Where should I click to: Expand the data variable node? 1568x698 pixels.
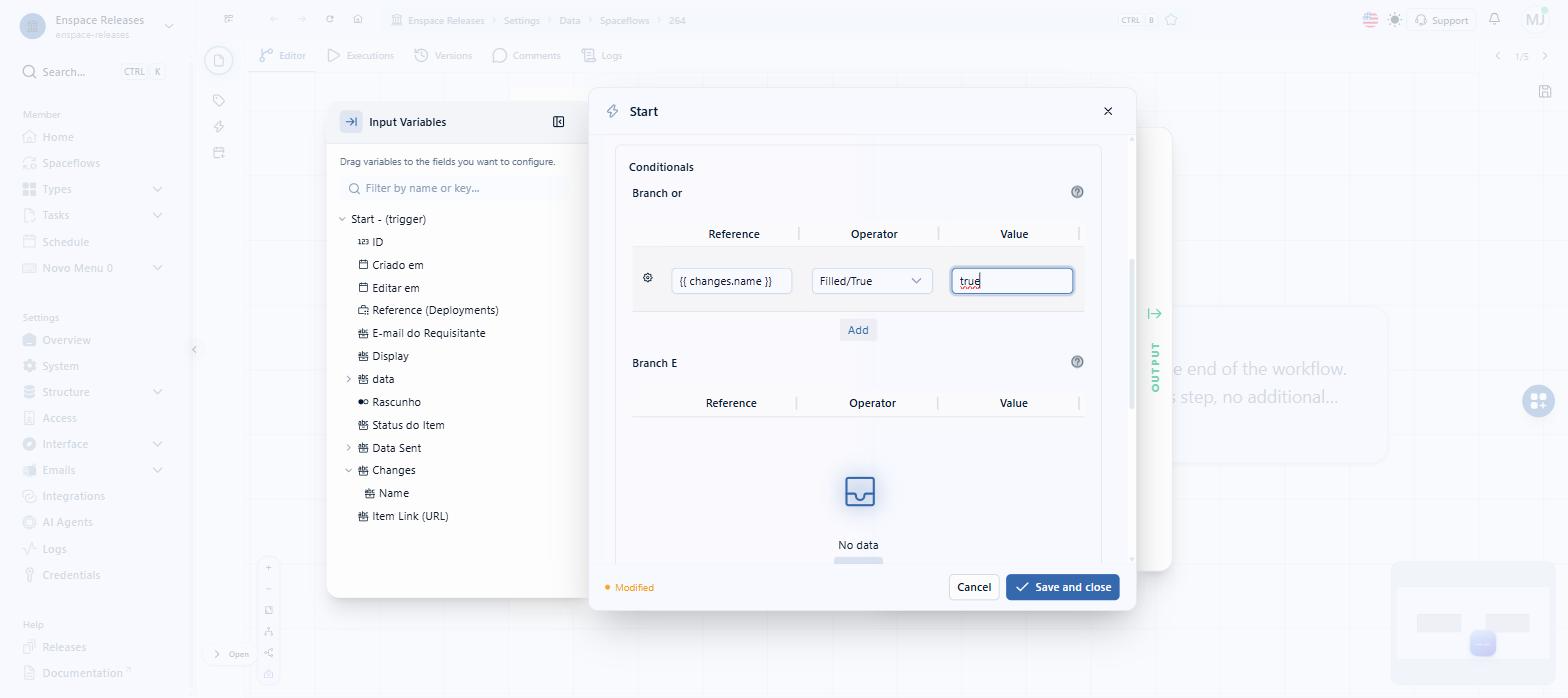(x=348, y=379)
